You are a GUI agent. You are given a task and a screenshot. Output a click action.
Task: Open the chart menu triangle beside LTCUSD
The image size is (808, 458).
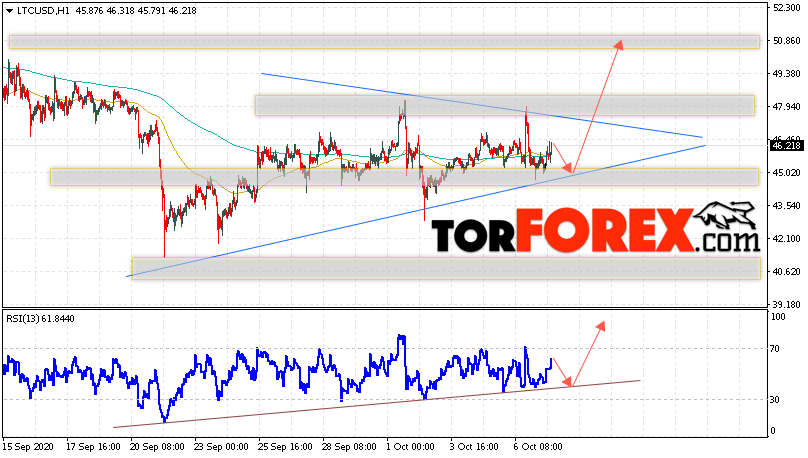[x=10, y=11]
